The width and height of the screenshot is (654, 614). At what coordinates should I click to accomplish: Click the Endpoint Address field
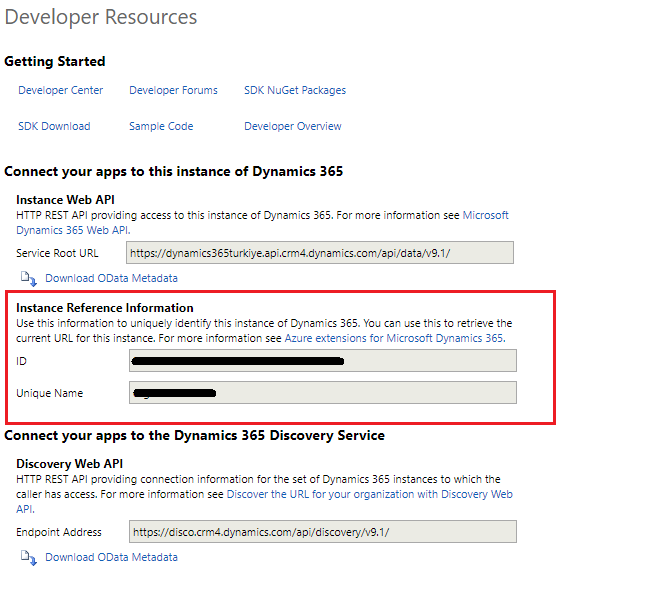323,531
